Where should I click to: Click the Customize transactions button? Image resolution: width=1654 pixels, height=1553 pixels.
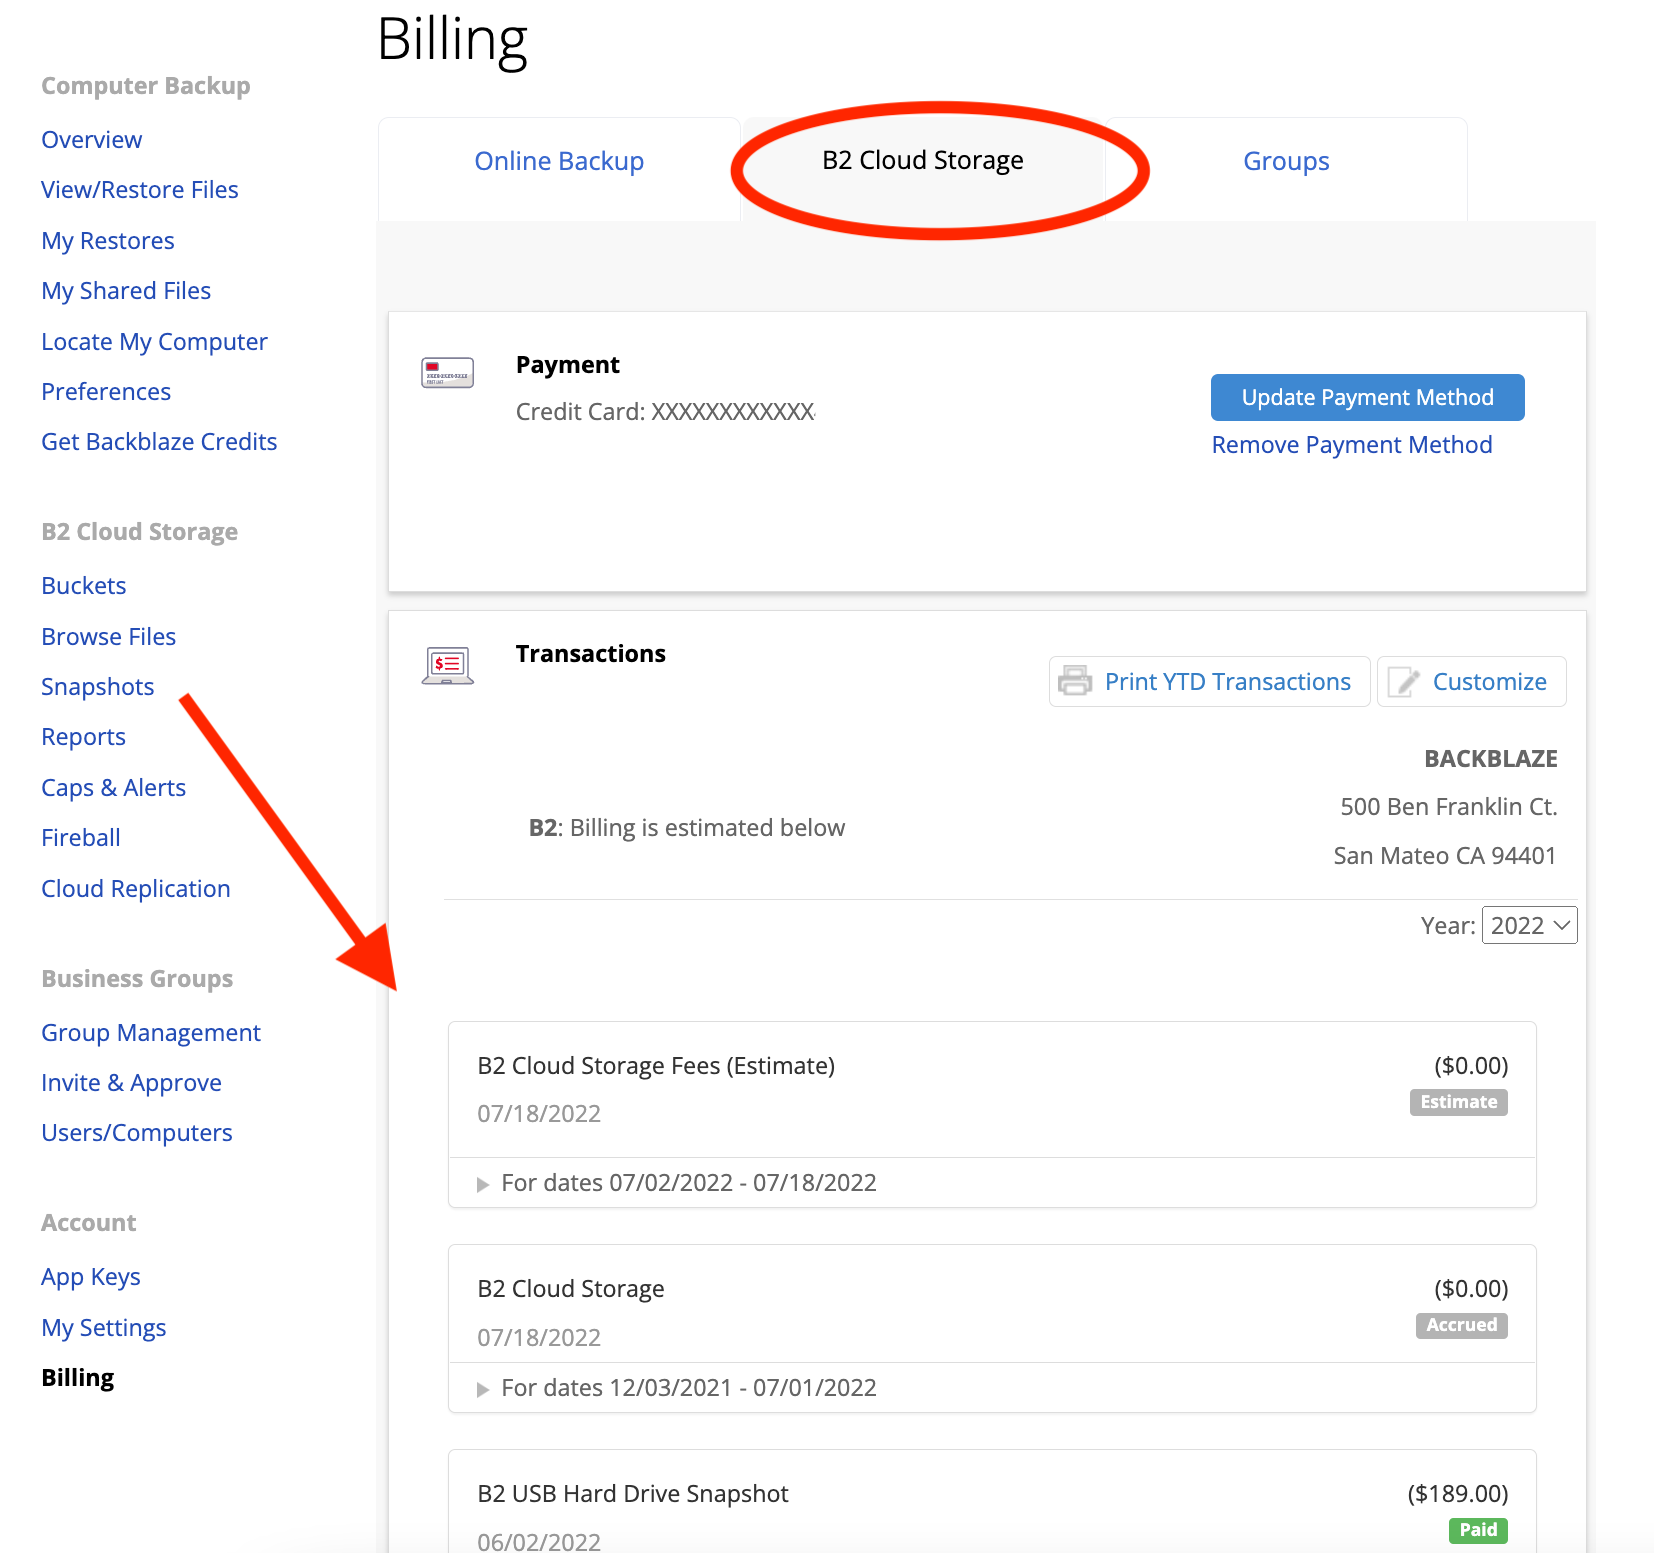pyautogui.click(x=1471, y=681)
